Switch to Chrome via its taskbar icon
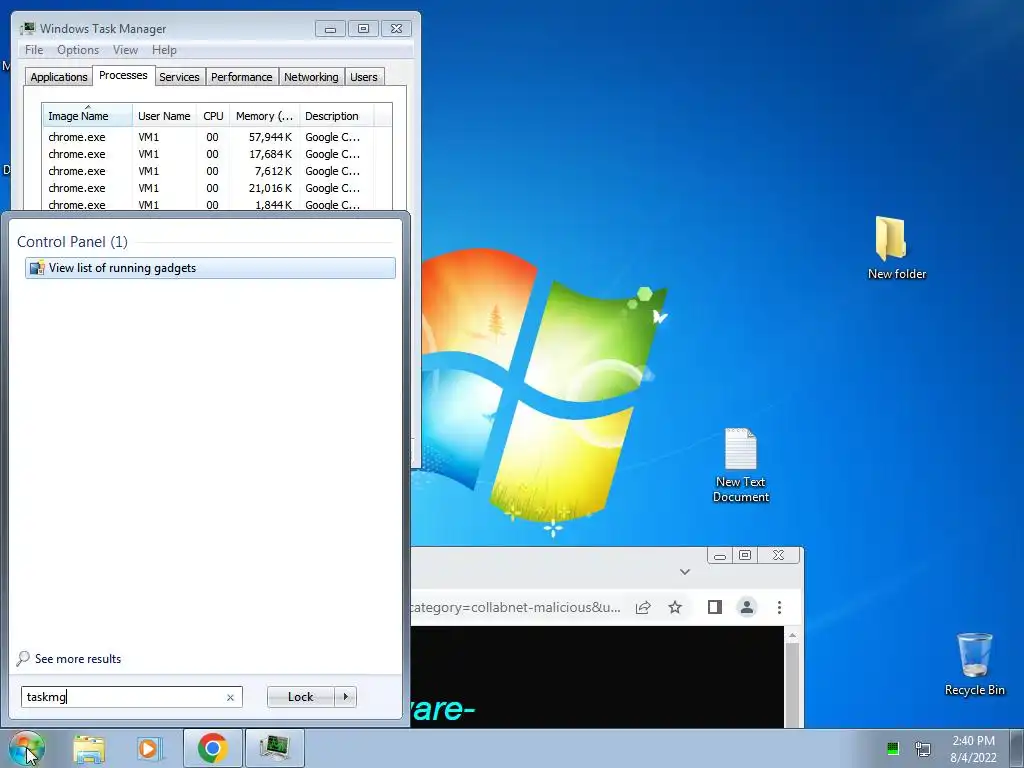This screenshot has width=1024, height=768. pos(212,748)
